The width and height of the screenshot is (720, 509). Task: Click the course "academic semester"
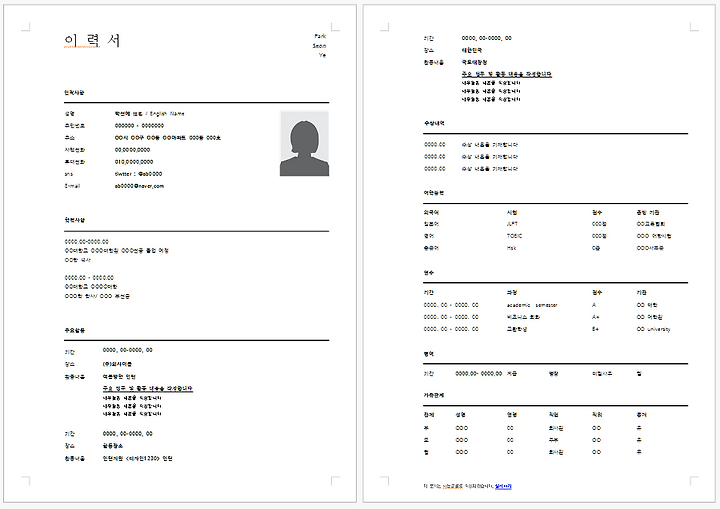[x=532, y=305]
